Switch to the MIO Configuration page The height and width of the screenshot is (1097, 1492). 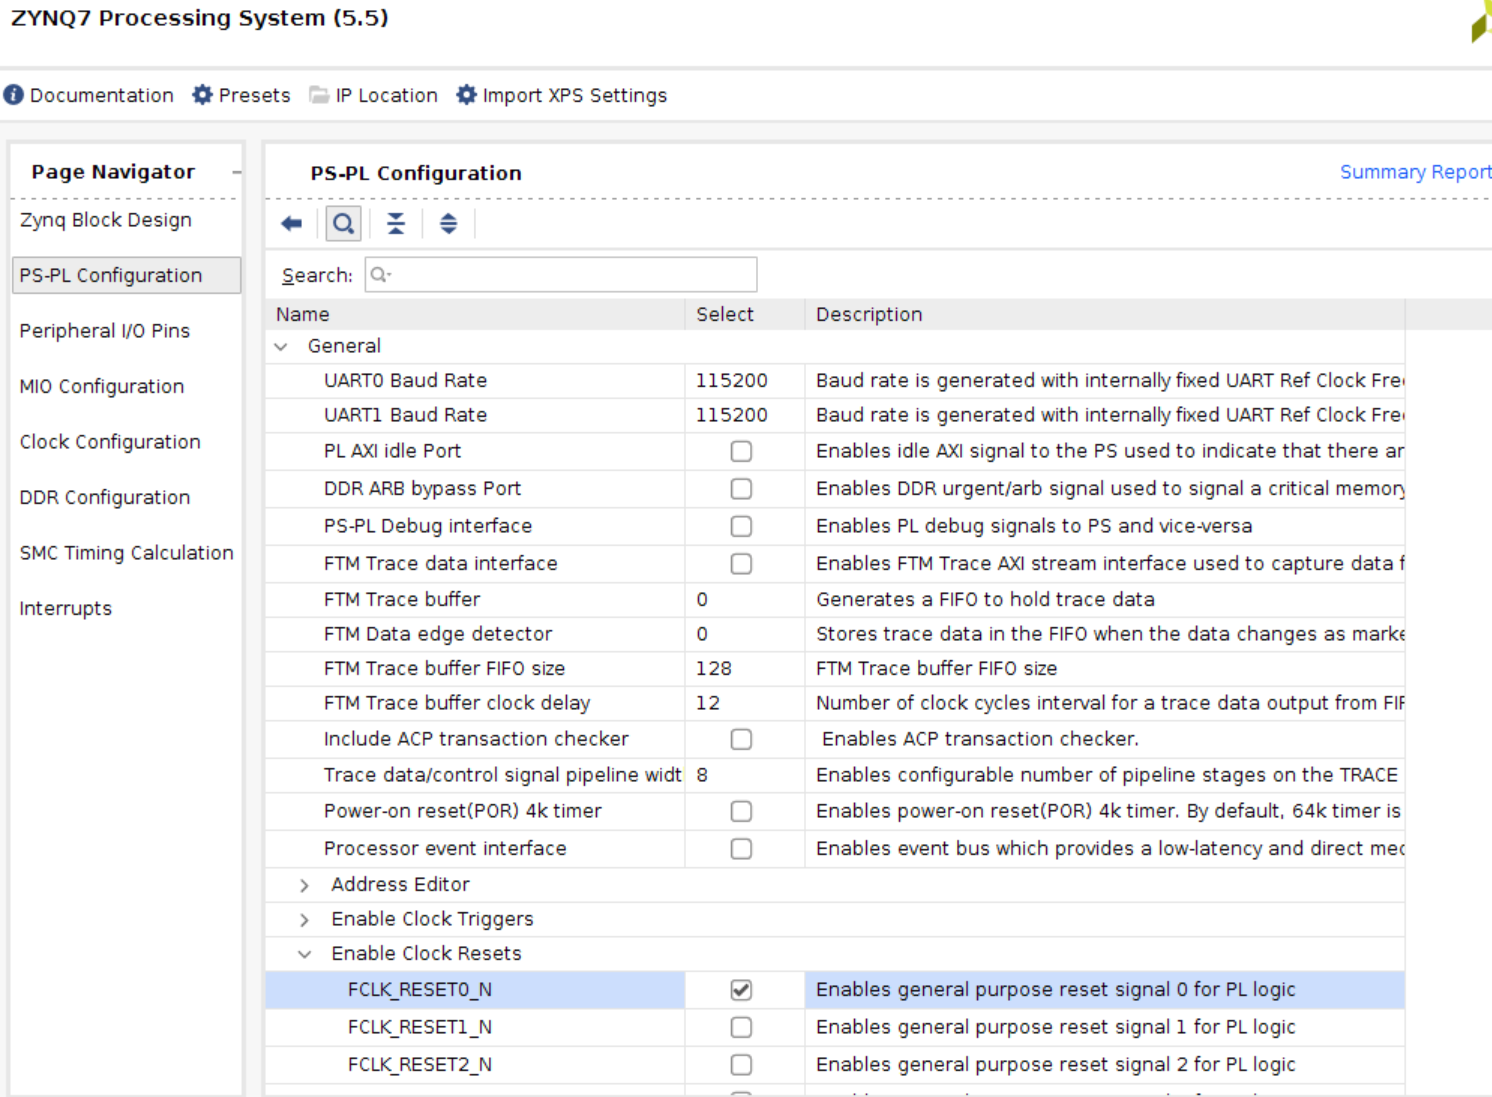click(102, 387)
